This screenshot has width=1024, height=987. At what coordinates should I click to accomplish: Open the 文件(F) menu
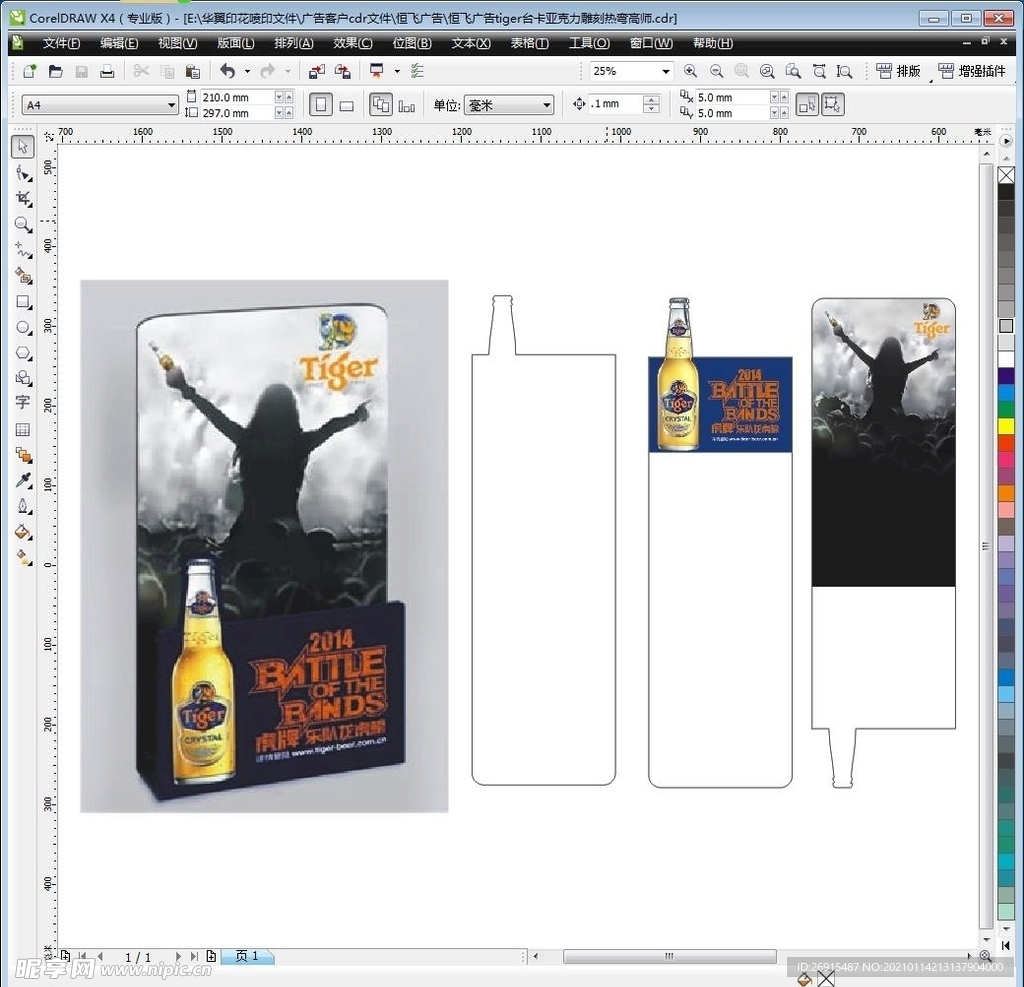tap(61, 43)
